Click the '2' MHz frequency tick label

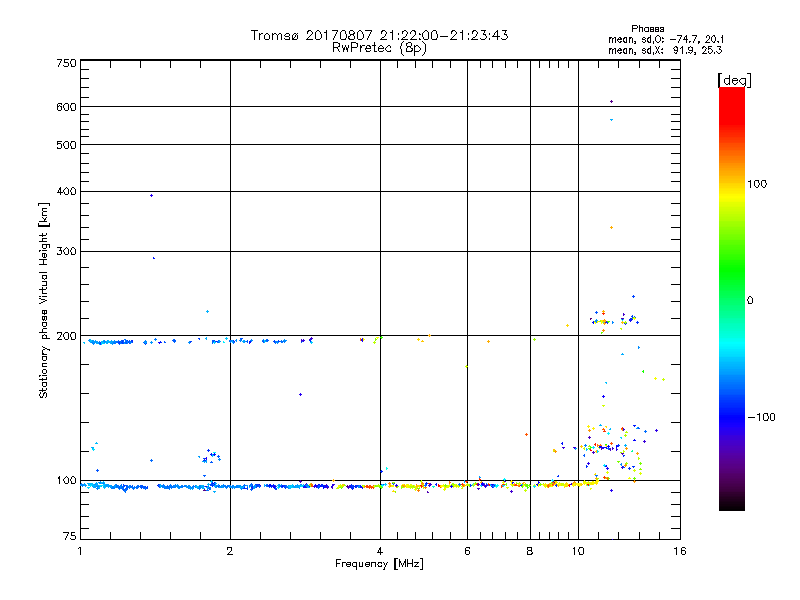tap(230, 551)
